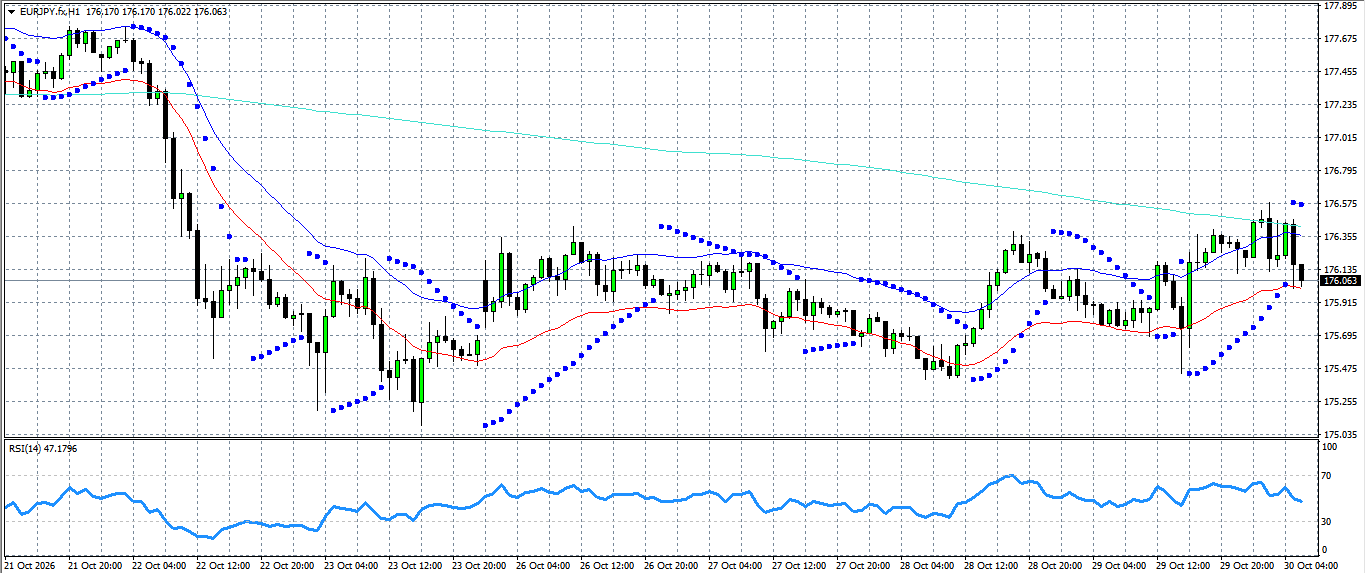Click time axis label 29 Oct 12:00
The height and width of the screenshot is (573, 1365).
[1184, 565]
